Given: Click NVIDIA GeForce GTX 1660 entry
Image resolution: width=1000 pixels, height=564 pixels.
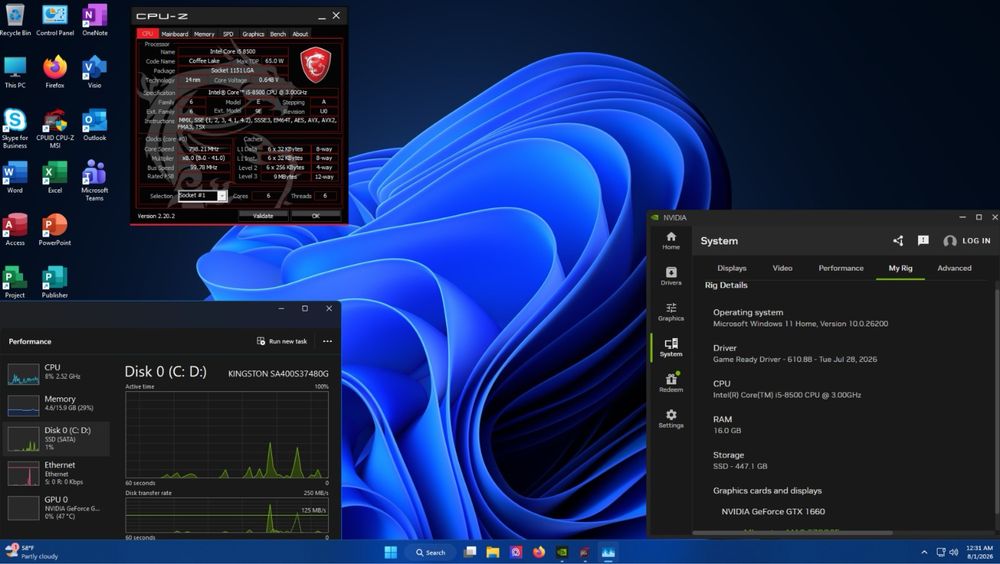Looking at the screenshot, I should 773,511.
